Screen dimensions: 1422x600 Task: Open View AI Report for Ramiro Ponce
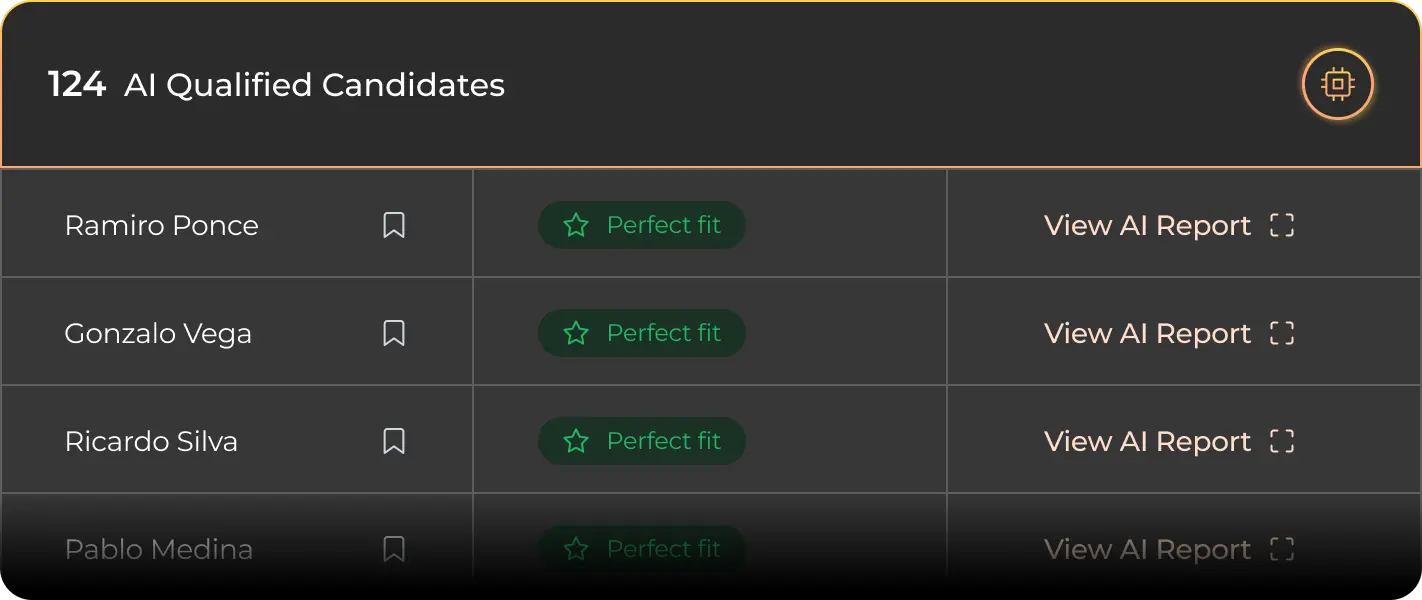coord(1147,226)
